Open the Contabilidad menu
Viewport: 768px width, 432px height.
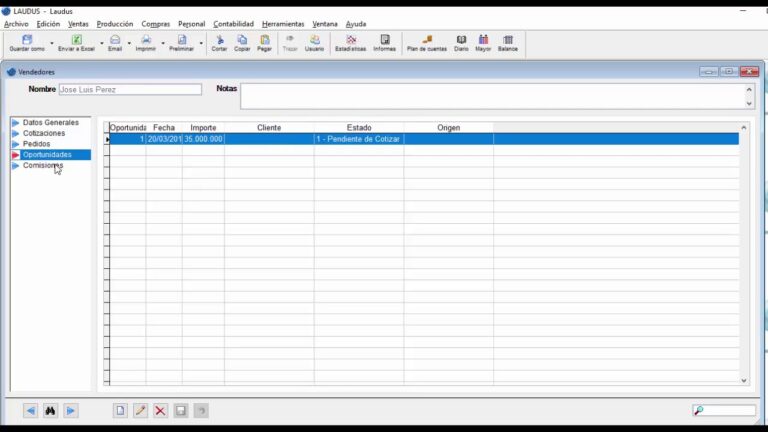pos(233,24)
